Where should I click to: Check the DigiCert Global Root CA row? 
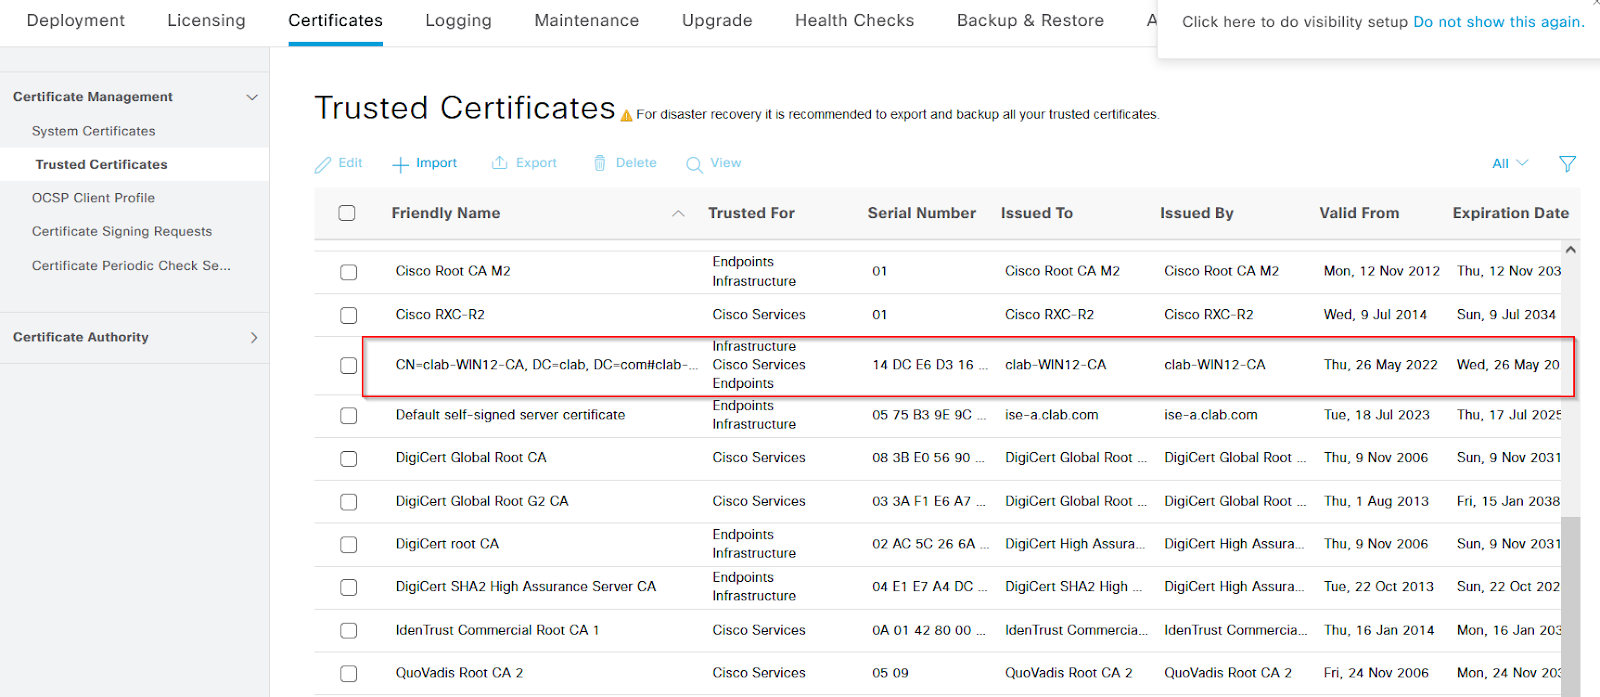click(x=348, y=458)
